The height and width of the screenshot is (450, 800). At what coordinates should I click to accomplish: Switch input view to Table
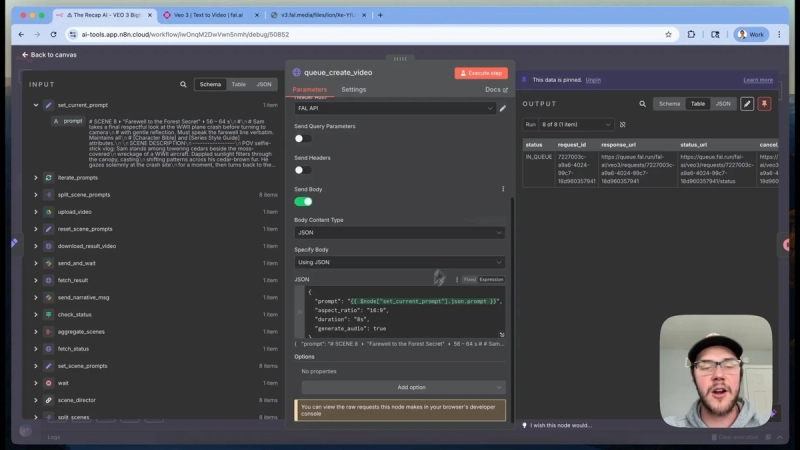(239, 84)
